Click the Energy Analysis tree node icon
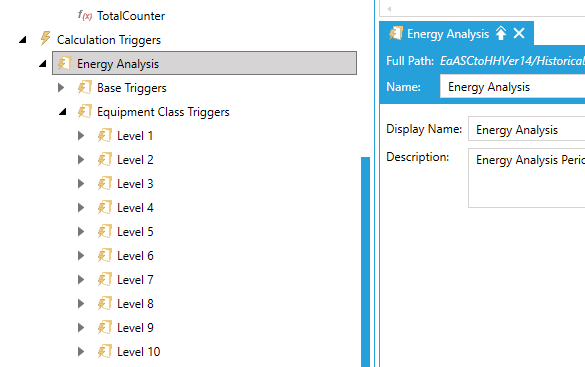This screenshot has height=367, width=585. [65, 63]
